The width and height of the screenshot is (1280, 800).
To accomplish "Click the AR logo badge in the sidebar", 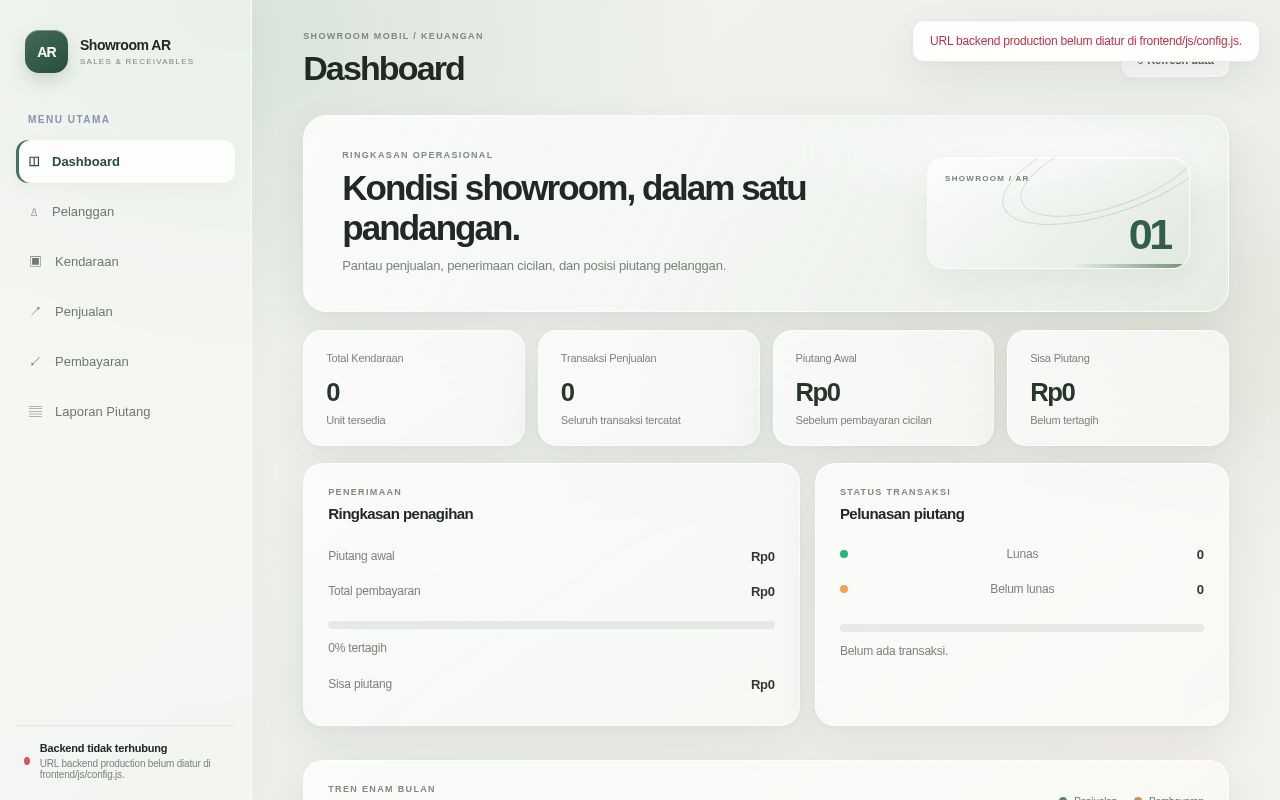I will click(46, 52).
